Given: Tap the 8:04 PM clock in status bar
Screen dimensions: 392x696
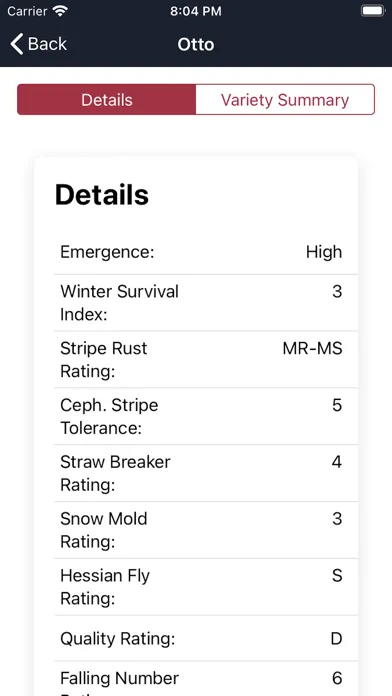Looking at the screenshot, I should point(196,11).
